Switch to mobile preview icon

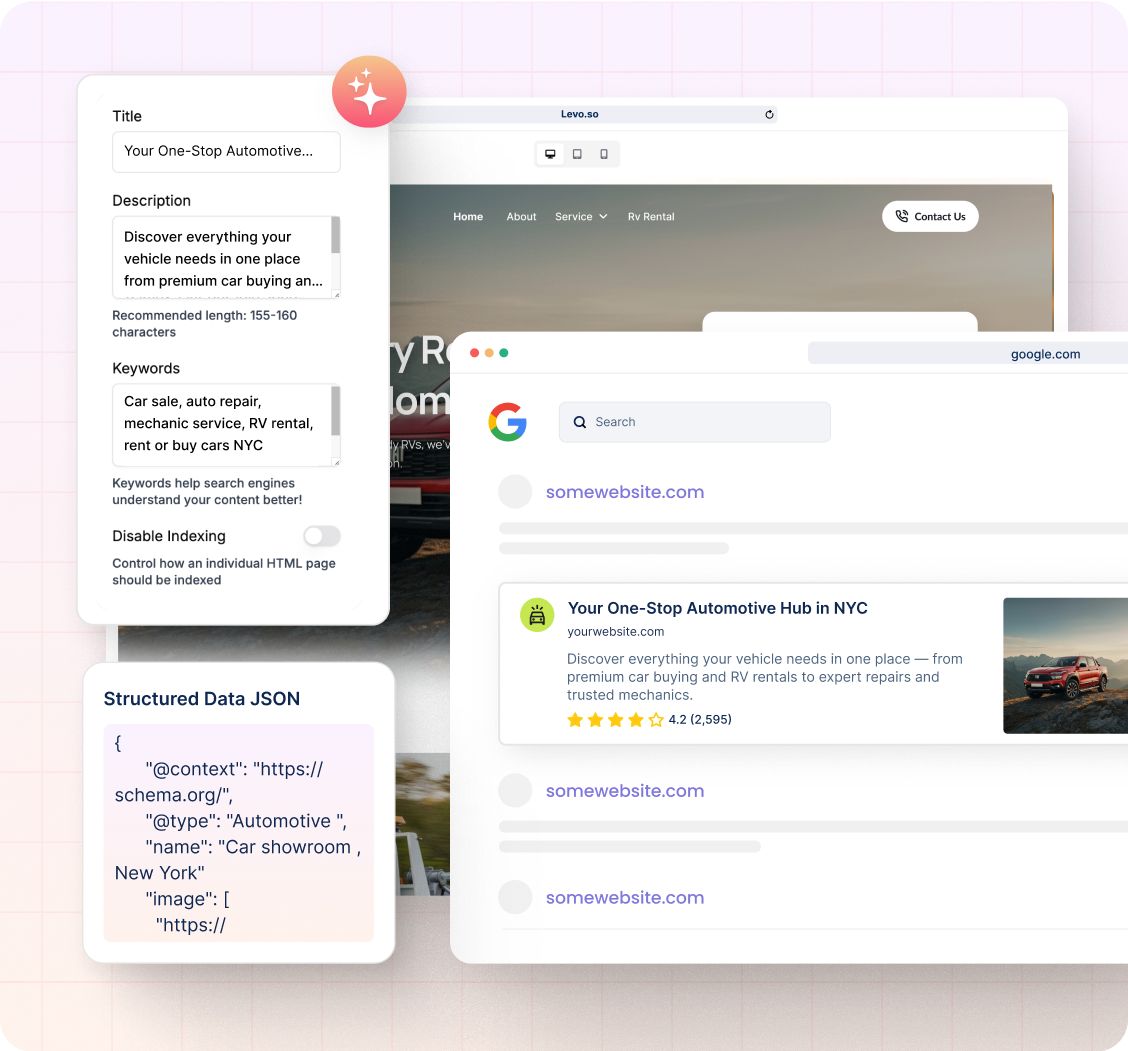[x=604, y=154]
